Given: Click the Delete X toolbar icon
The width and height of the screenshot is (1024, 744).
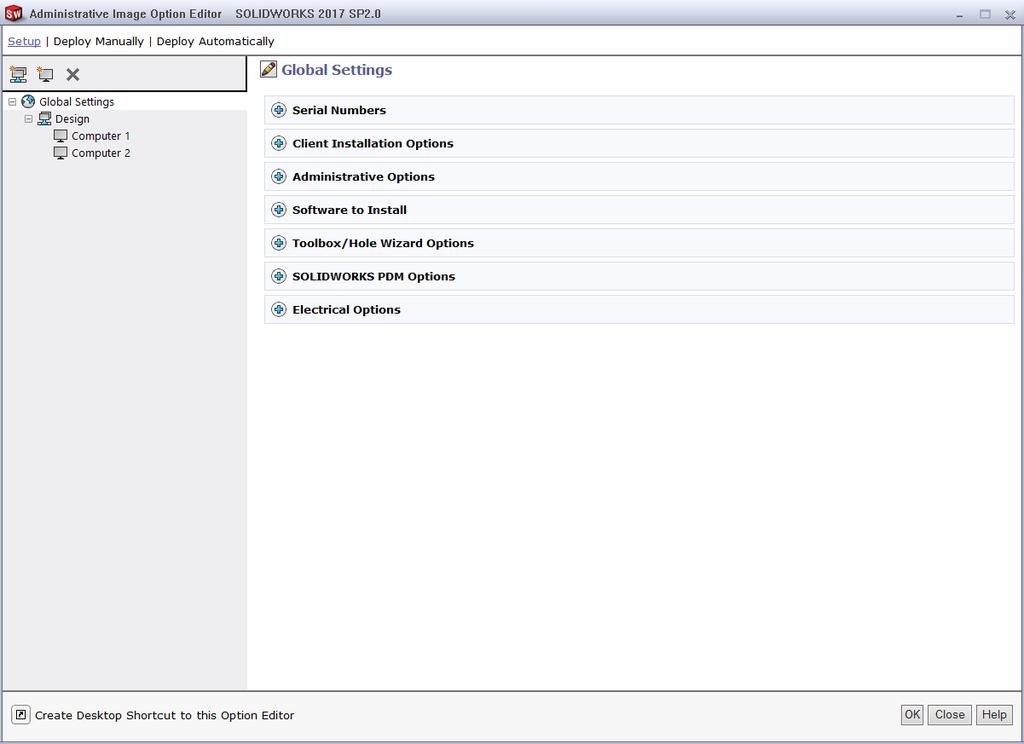Looking at the screenshot, I should [x=72, y=74].
